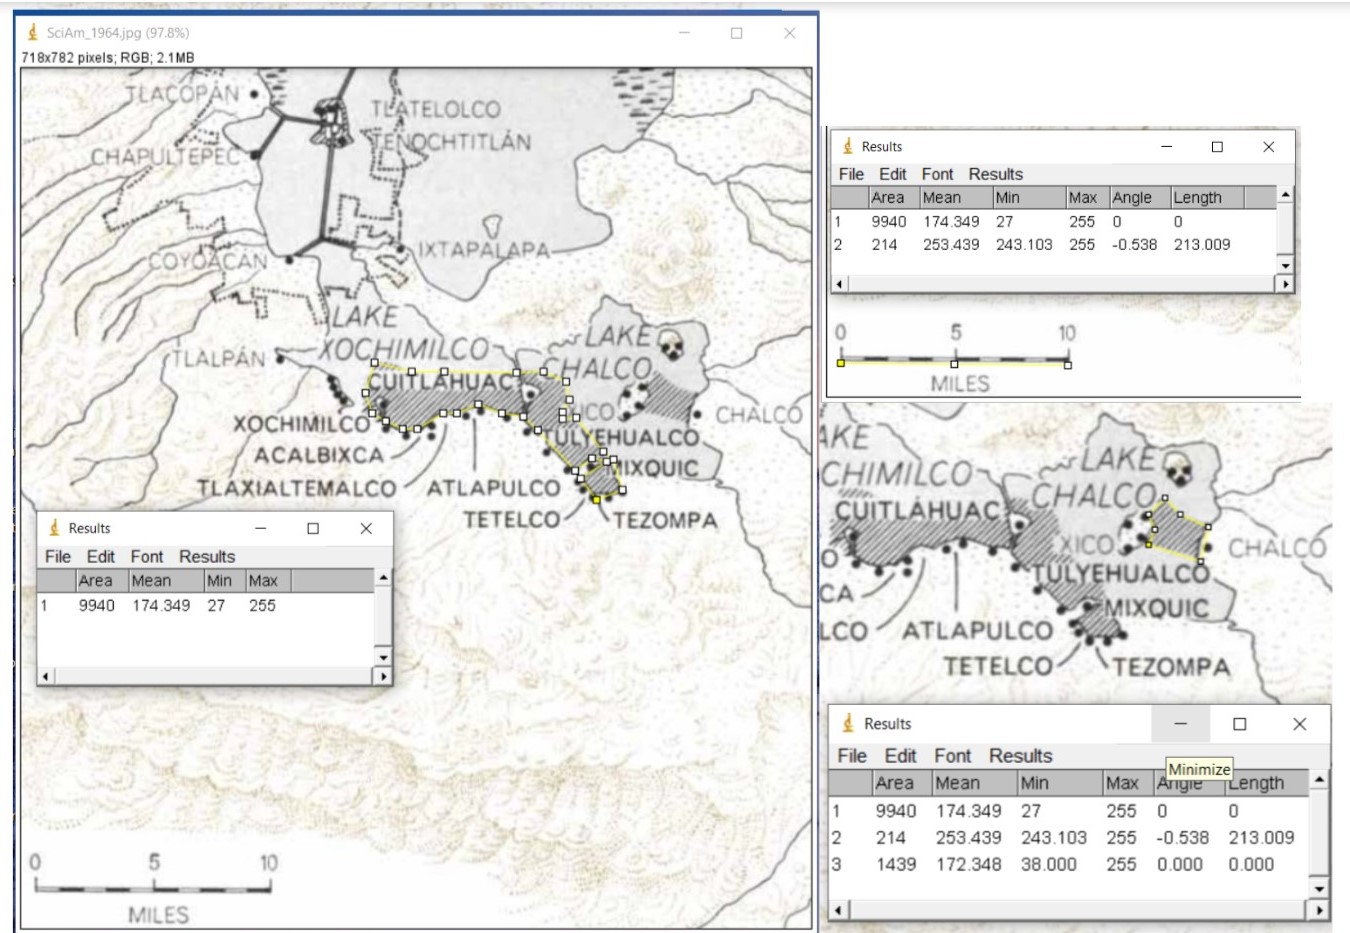Click the yellow-filled polygon handle near Tezompa label
1350x933 pixels.
click(597, 499)
